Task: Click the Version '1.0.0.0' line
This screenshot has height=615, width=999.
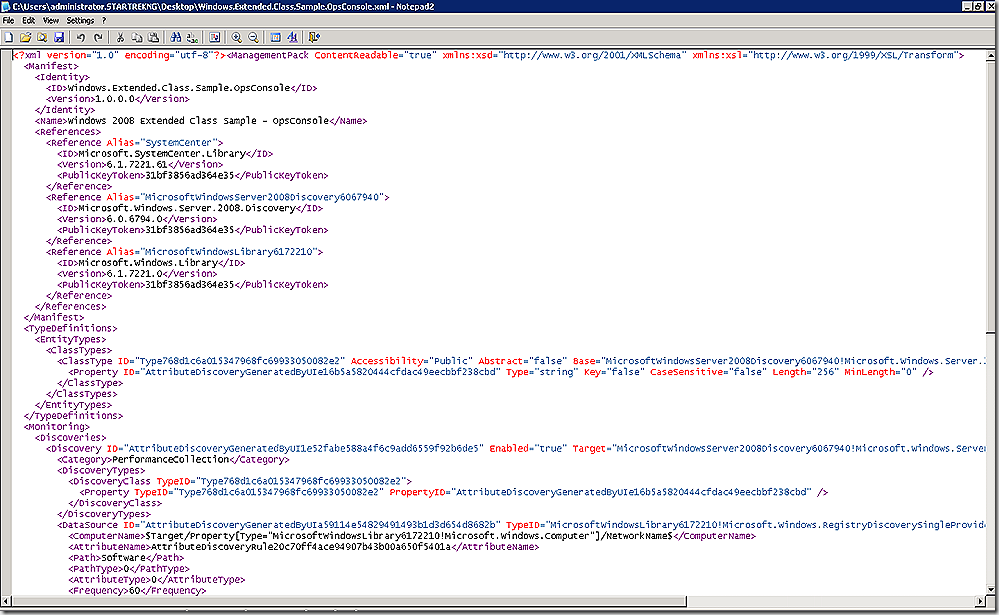Action: (x=117, y=99)
